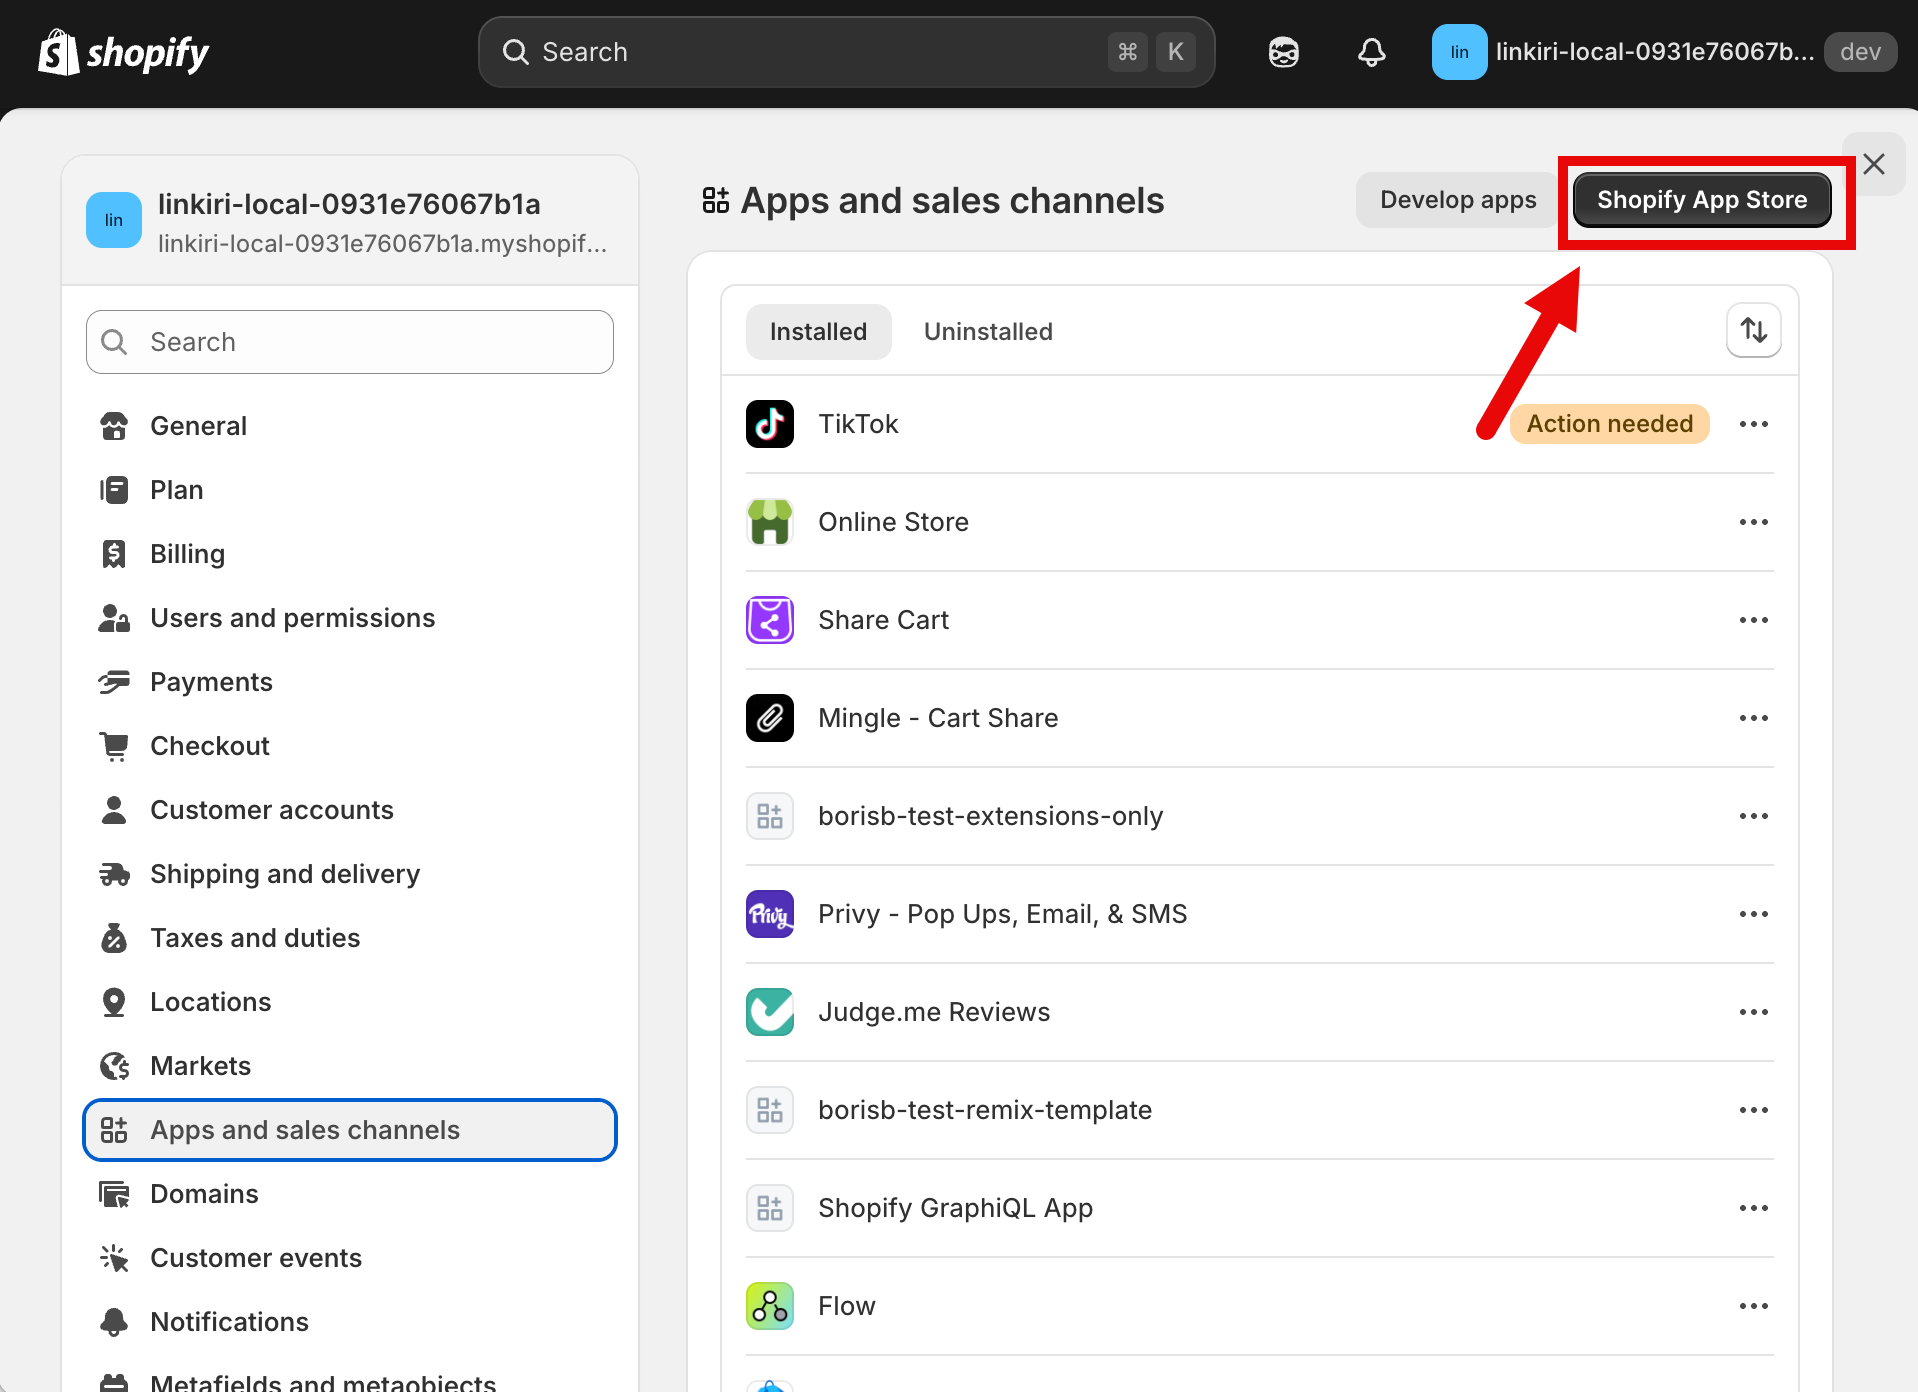Select Taxes and duties in the sidebar
The width and height of the screenshot is (1918, 1392).
(255, 937)
